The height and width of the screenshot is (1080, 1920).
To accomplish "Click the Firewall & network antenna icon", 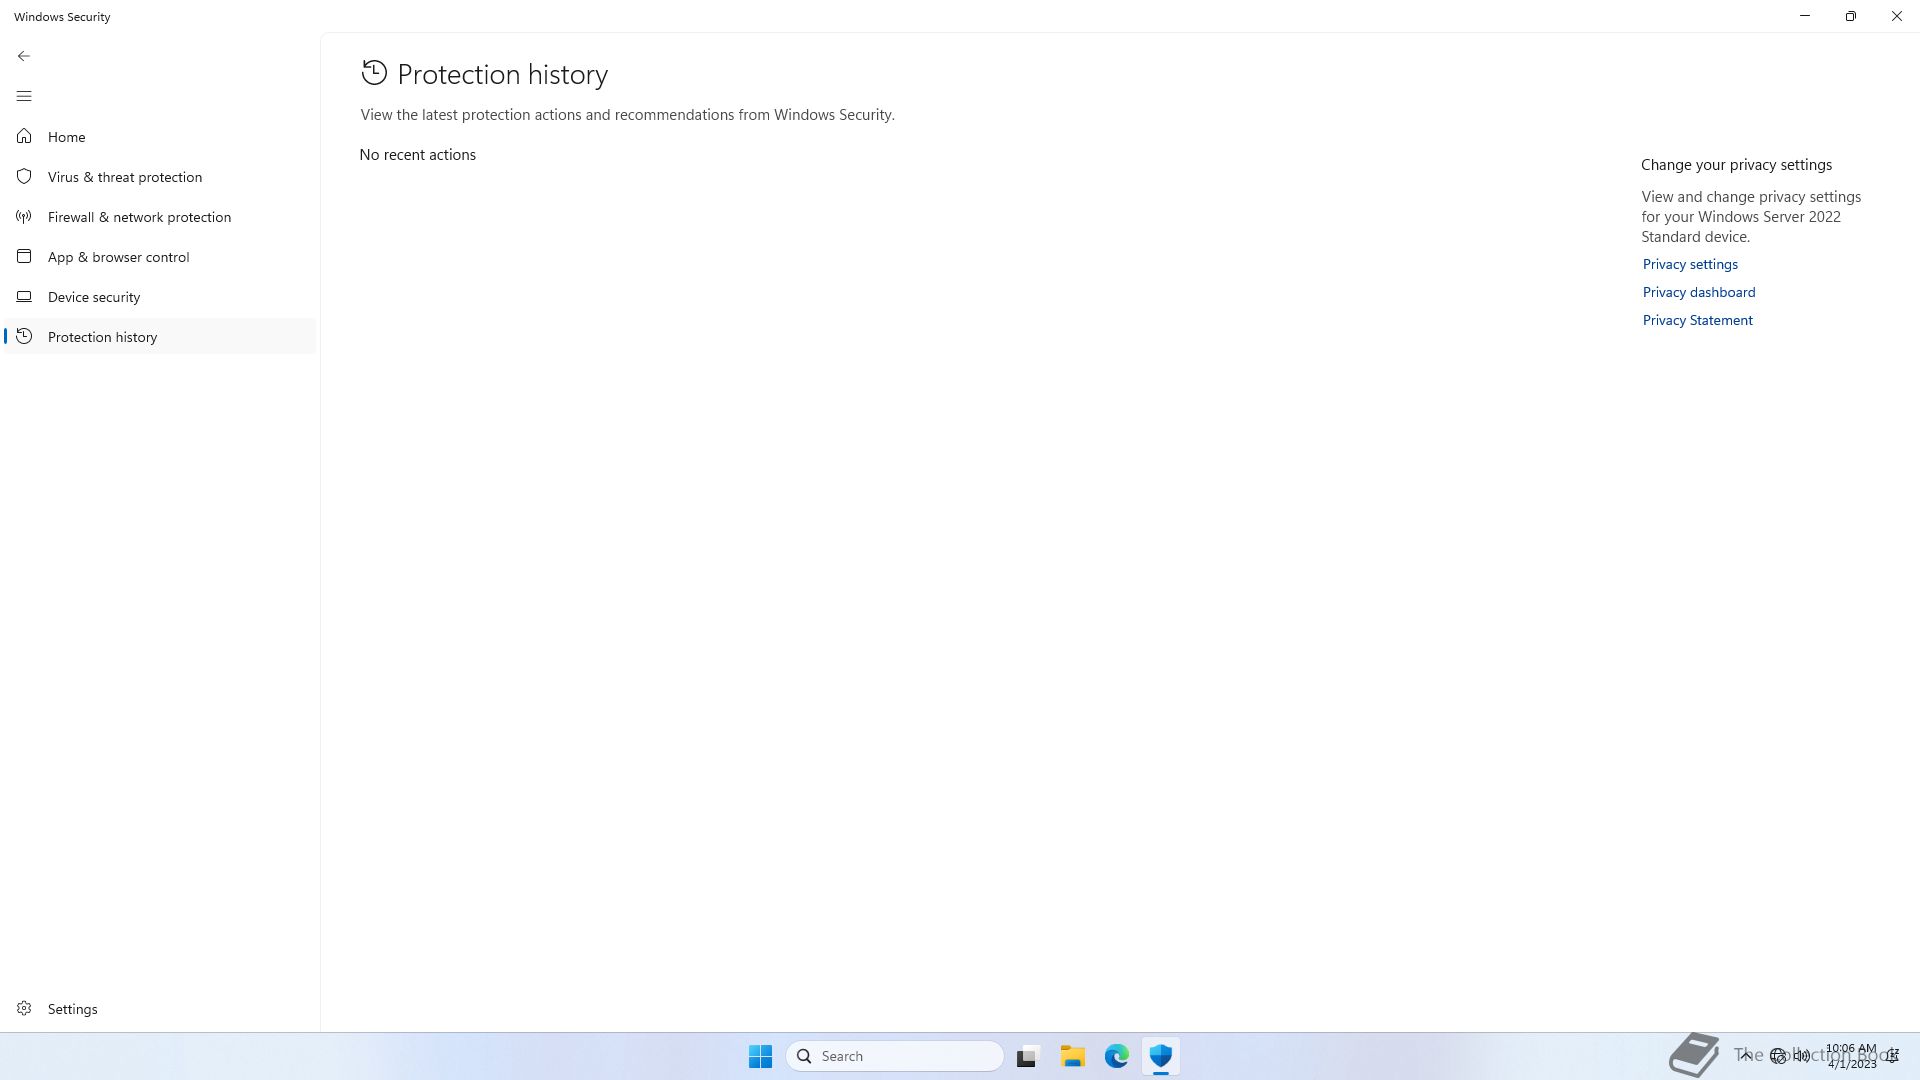I will point(24,216).
